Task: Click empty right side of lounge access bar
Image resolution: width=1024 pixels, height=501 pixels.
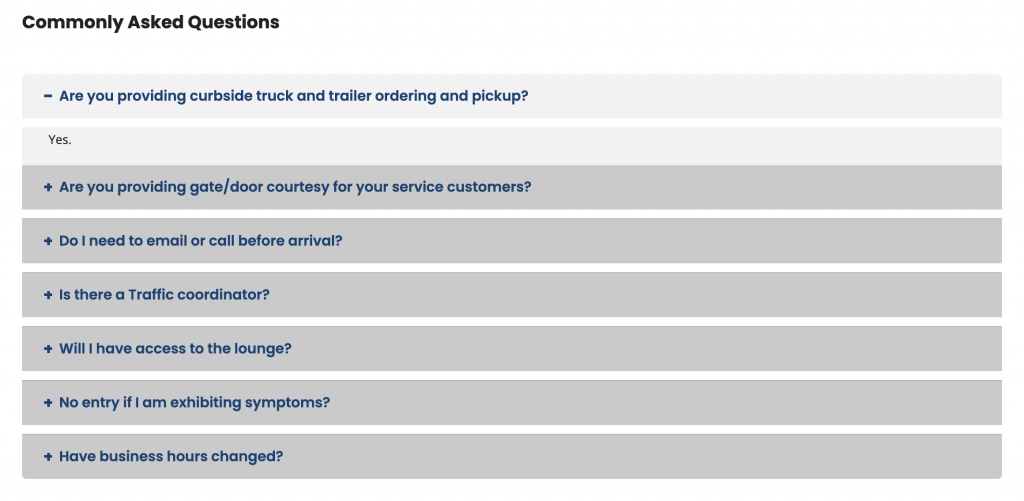Action: tap(800, 350)
